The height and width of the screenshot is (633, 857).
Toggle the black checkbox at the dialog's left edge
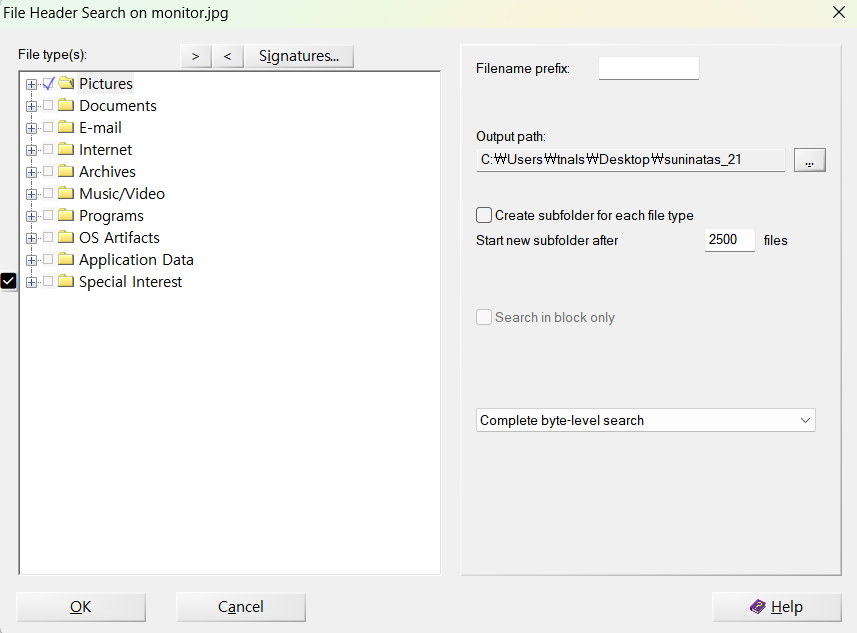8,281
